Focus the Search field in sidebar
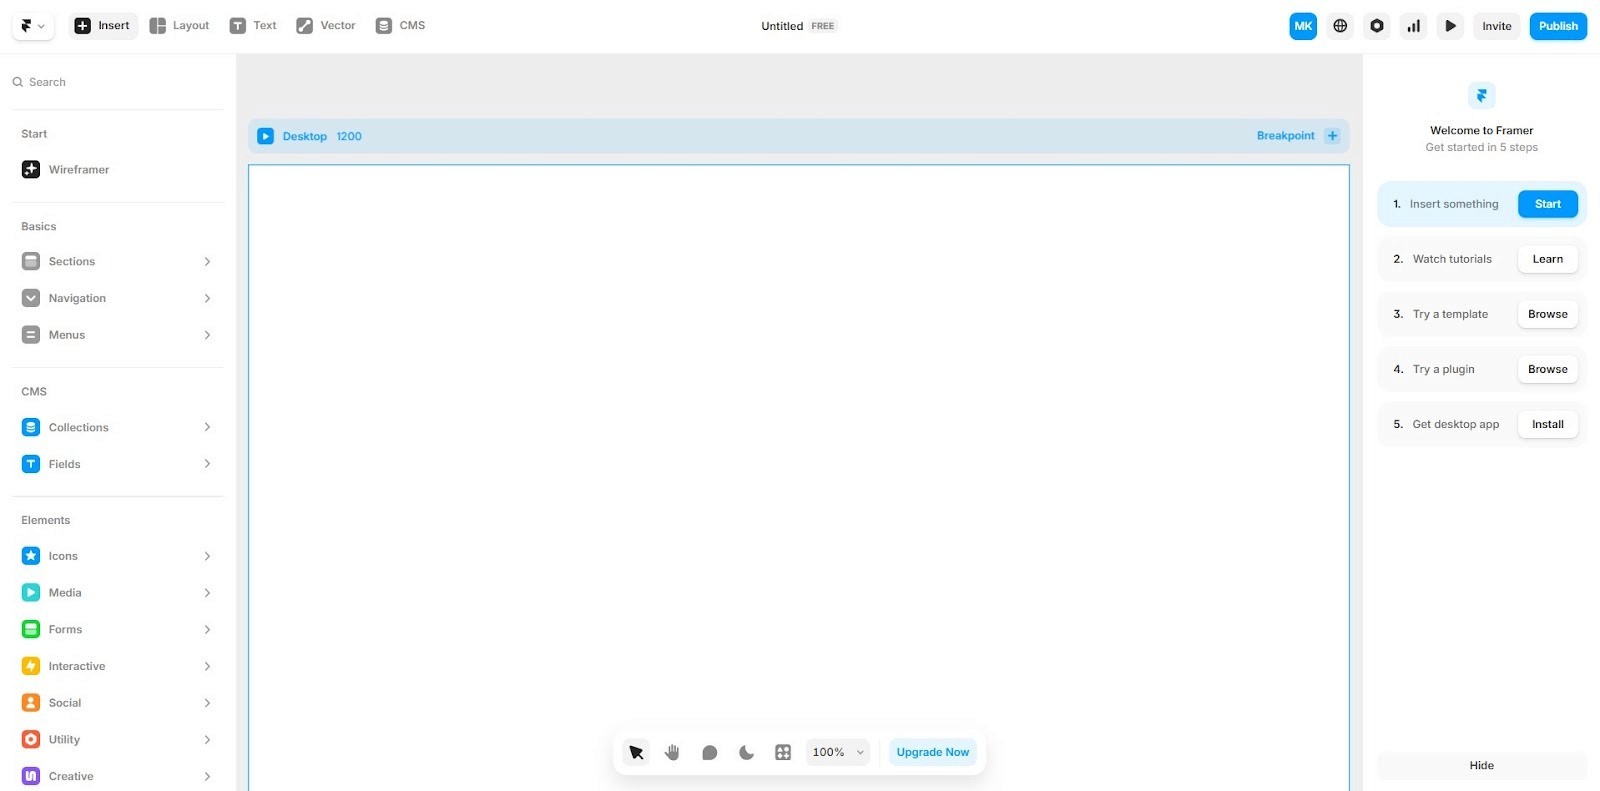 coord(118,82)
